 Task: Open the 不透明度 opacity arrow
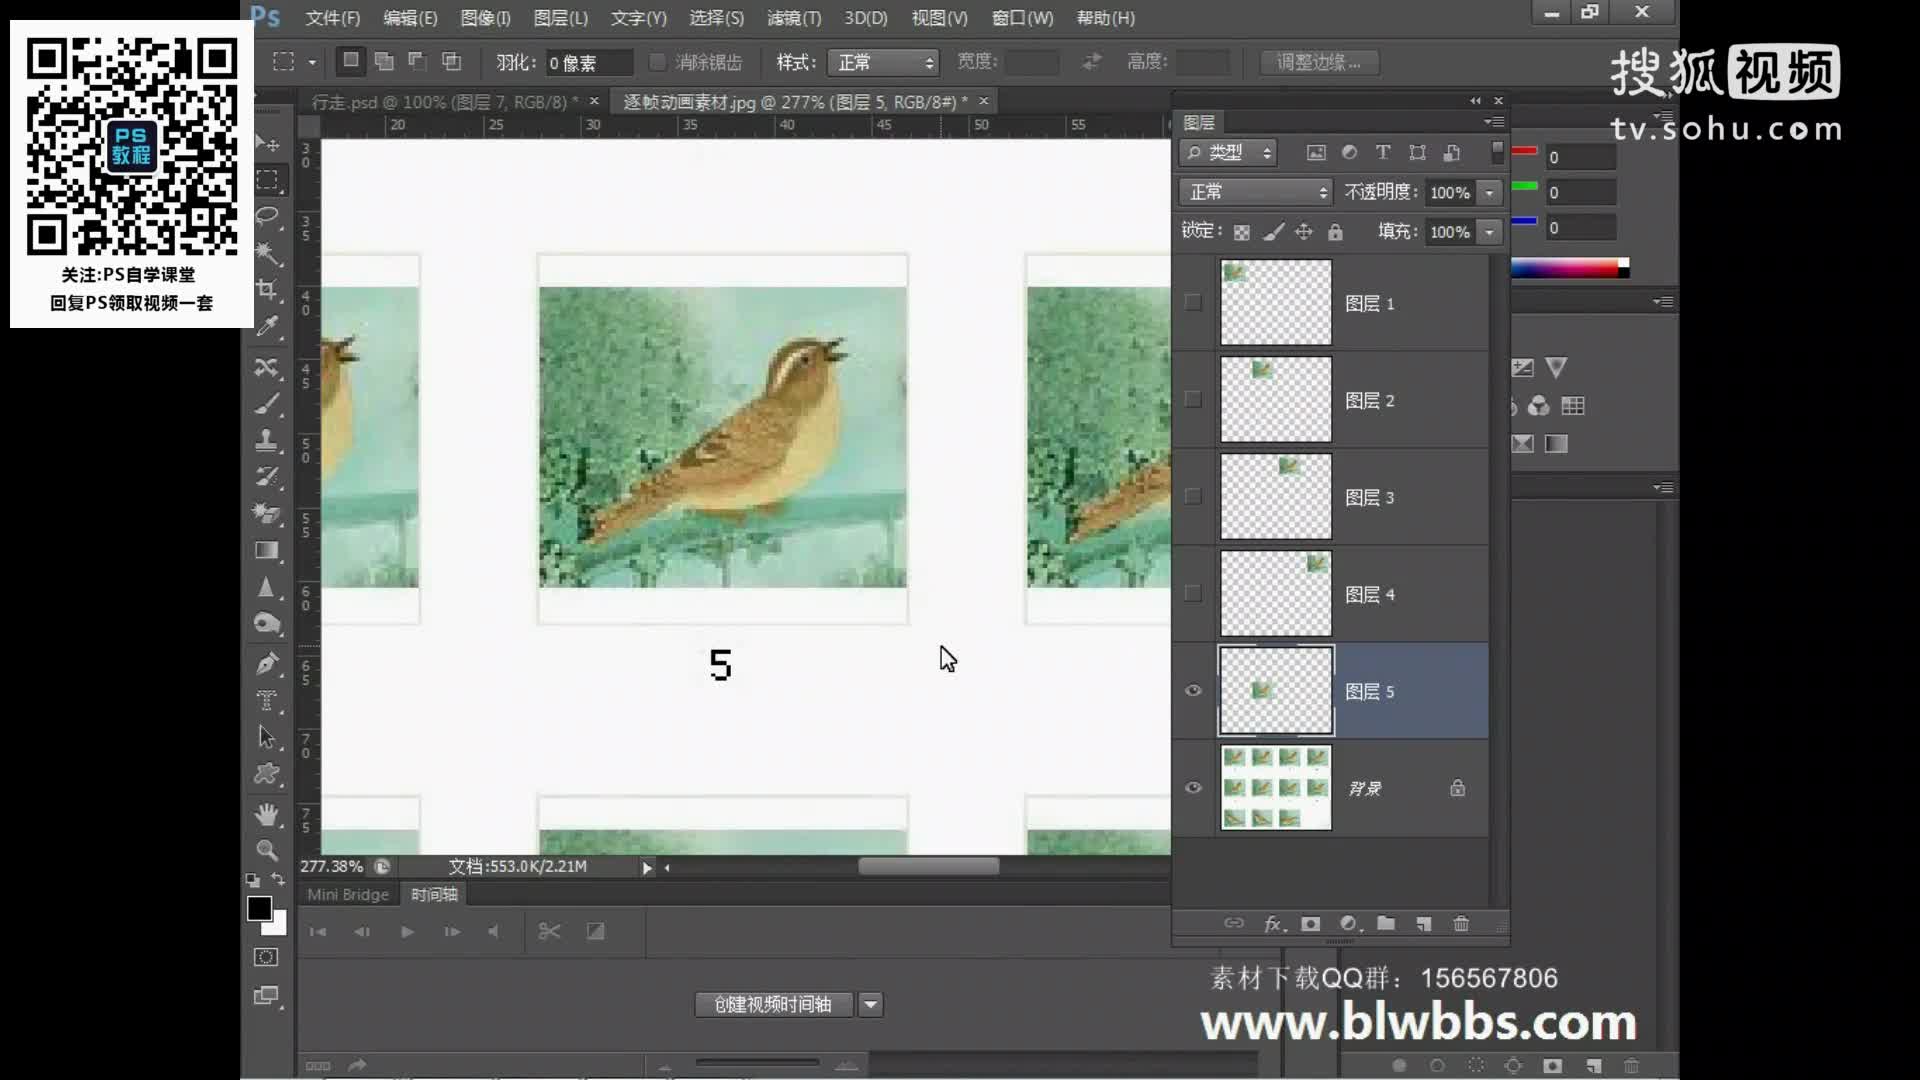1489,192
